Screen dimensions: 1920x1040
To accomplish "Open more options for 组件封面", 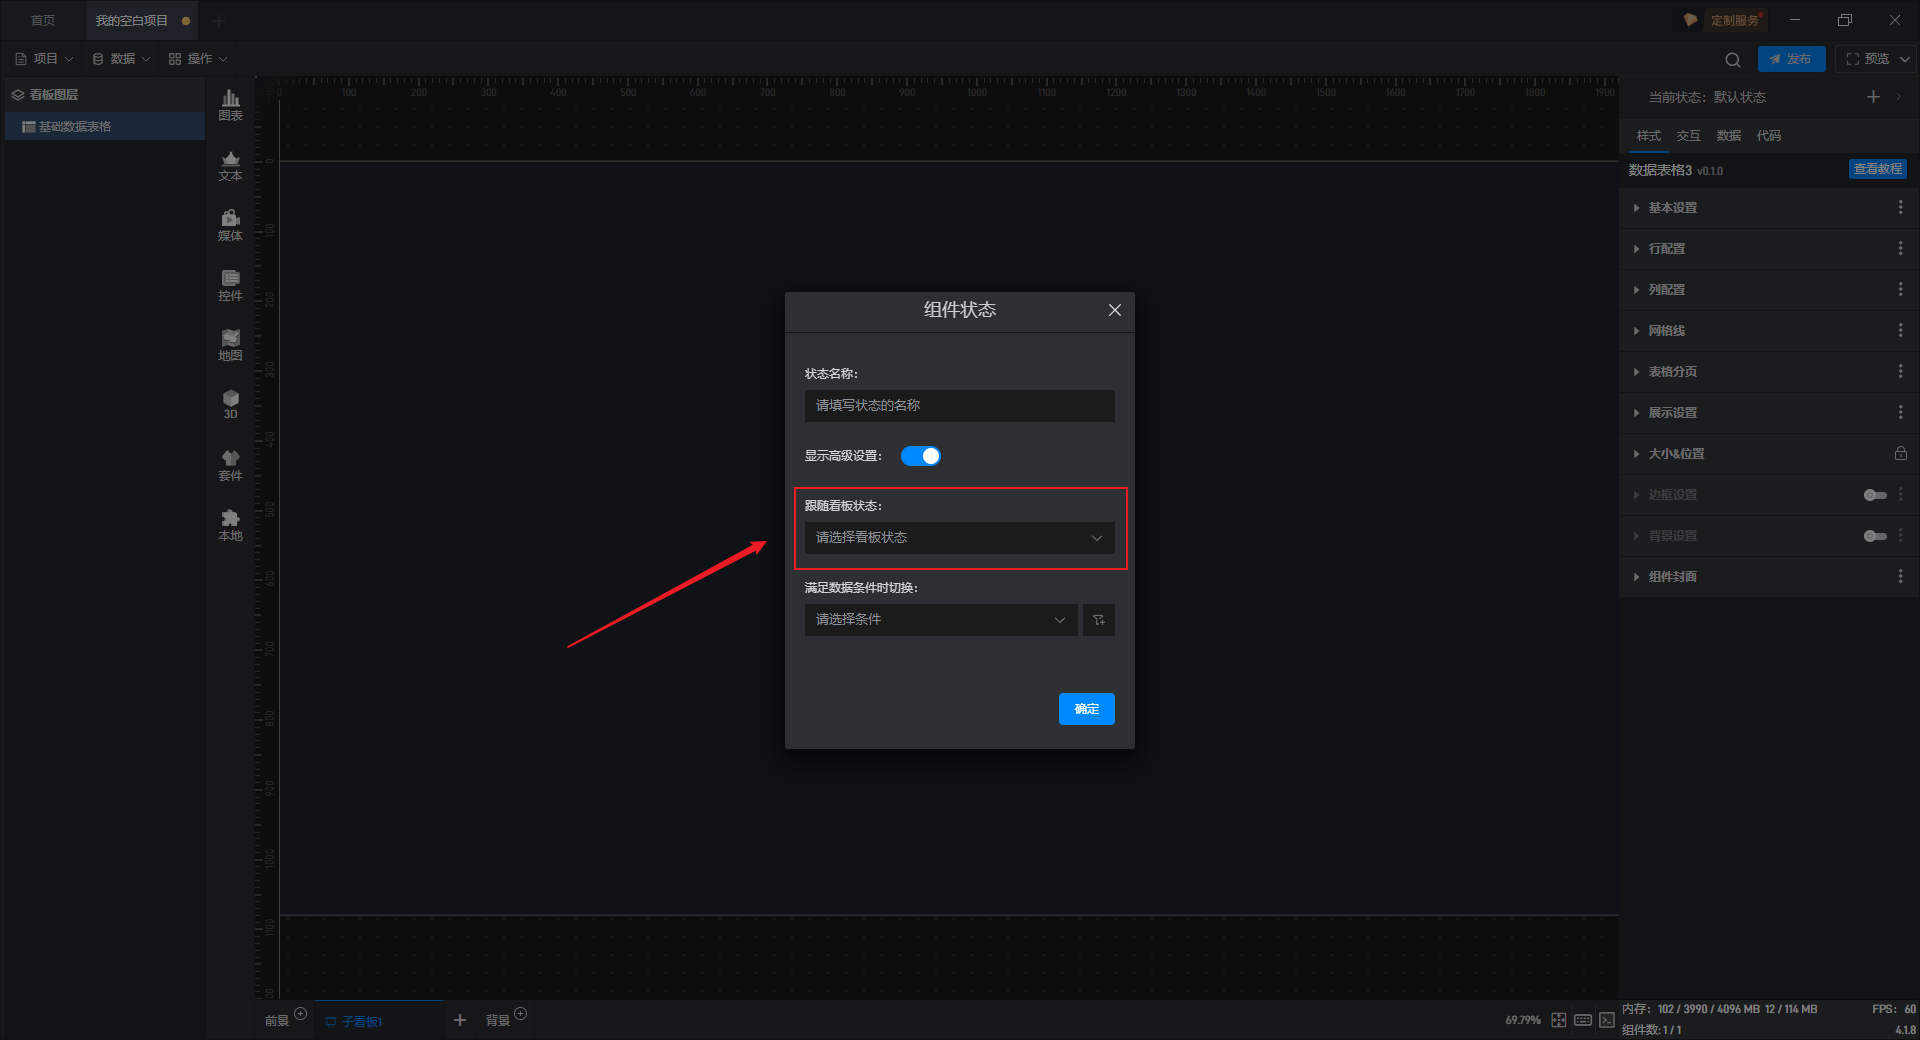I will tap(1900, 576).
